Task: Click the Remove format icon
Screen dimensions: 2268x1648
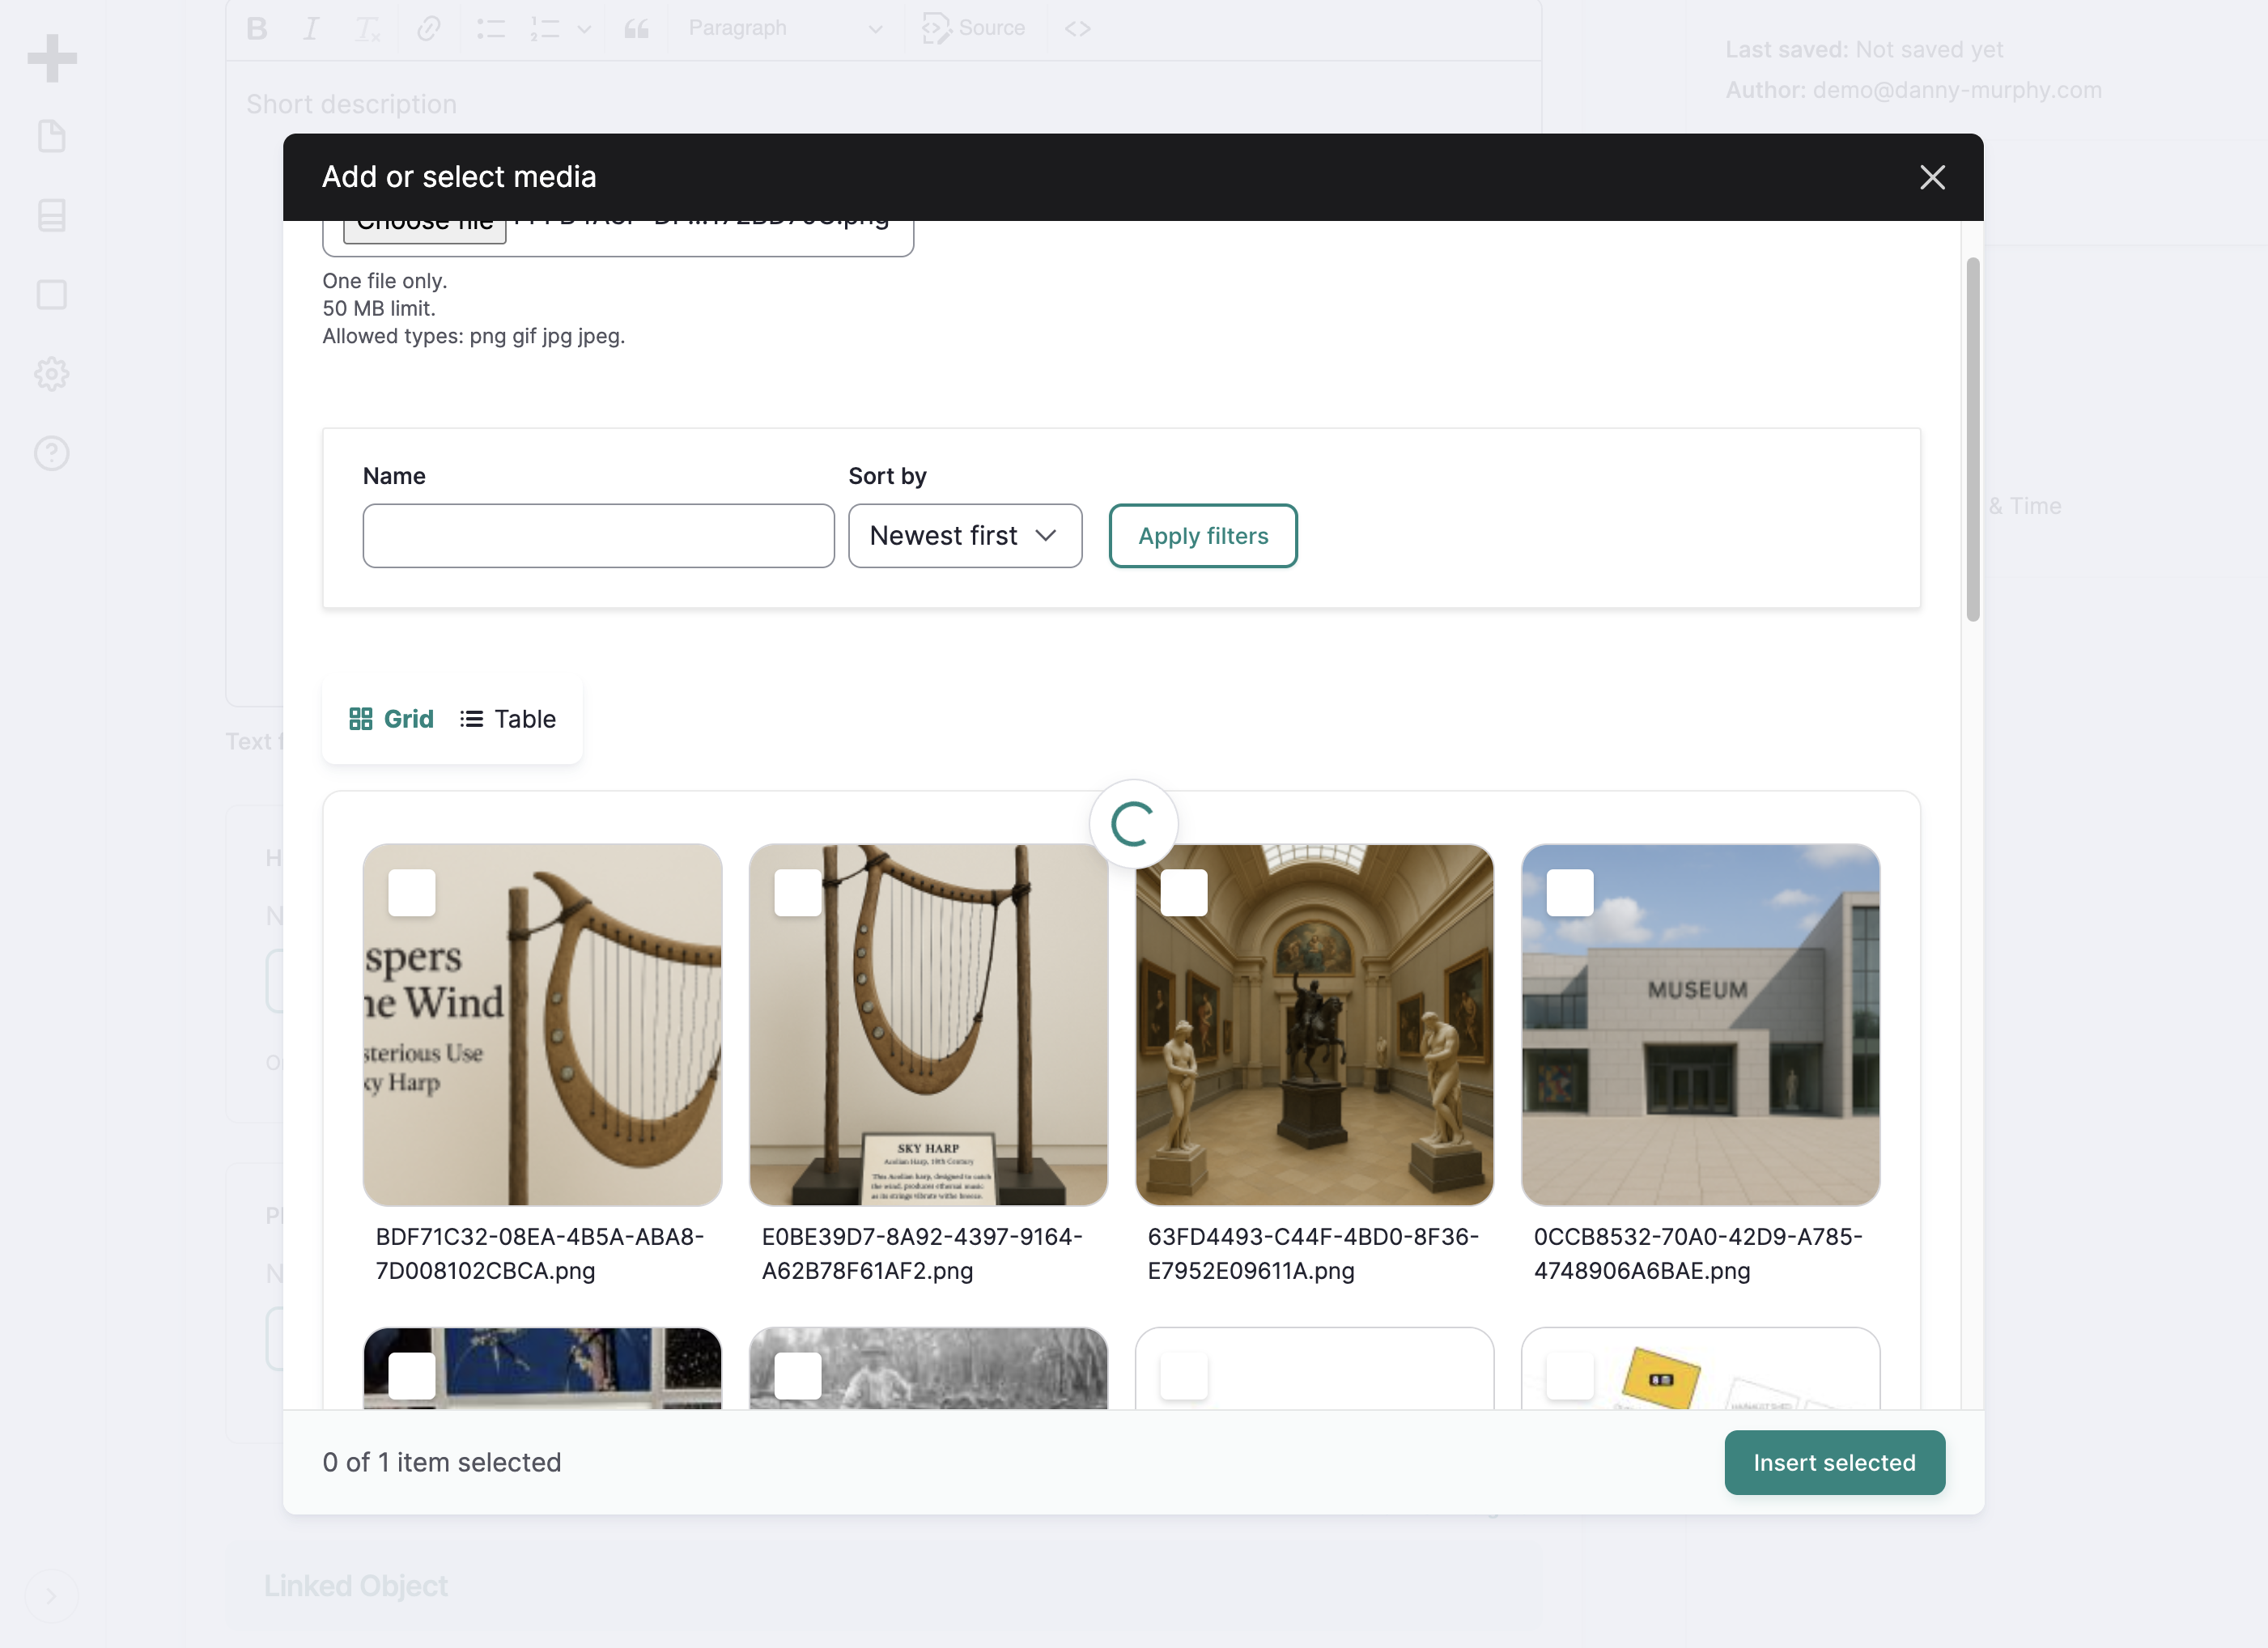Action: click(x=368, y=29)
